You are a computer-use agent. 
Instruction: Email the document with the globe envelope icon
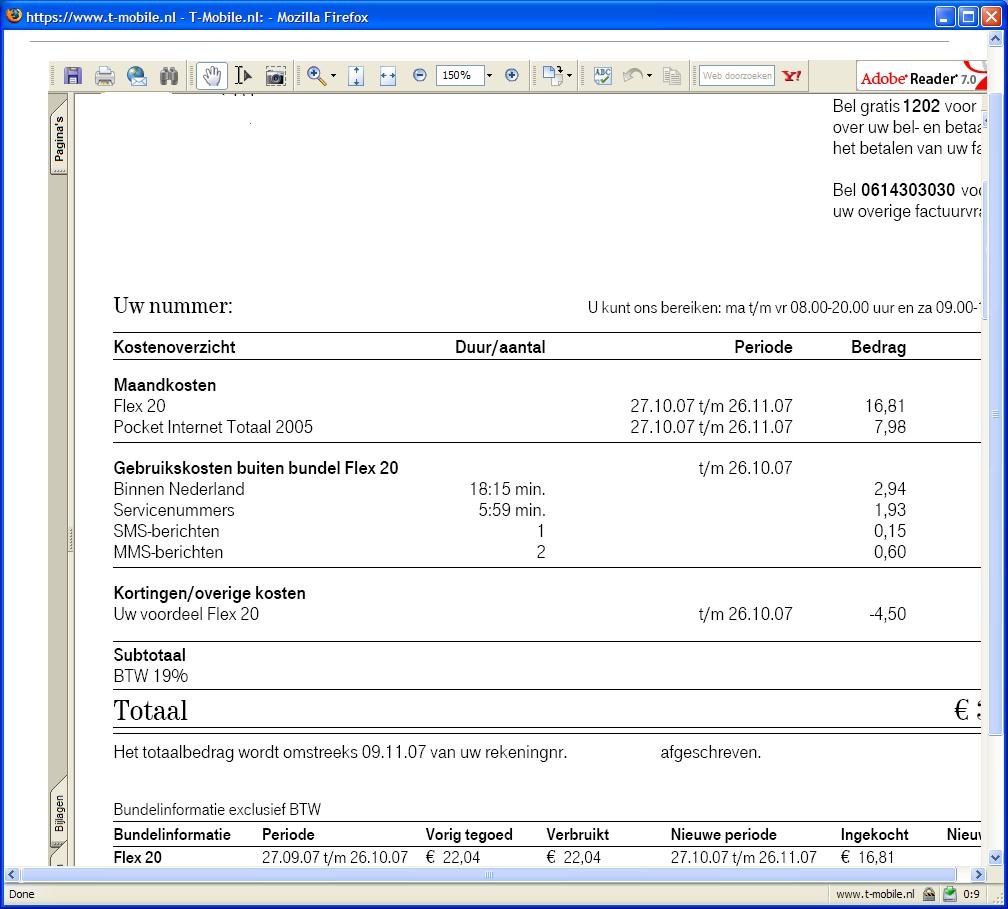(136, 76)
